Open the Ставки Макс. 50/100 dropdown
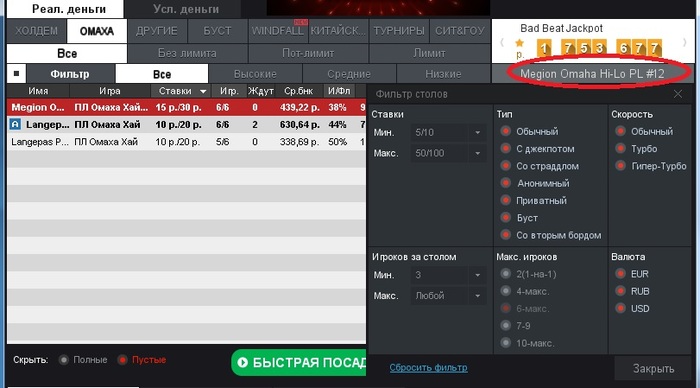 tap(448, 153)
